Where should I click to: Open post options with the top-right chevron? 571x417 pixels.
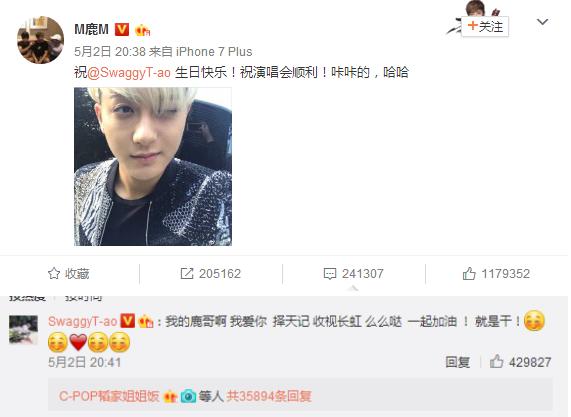(542, 22)
